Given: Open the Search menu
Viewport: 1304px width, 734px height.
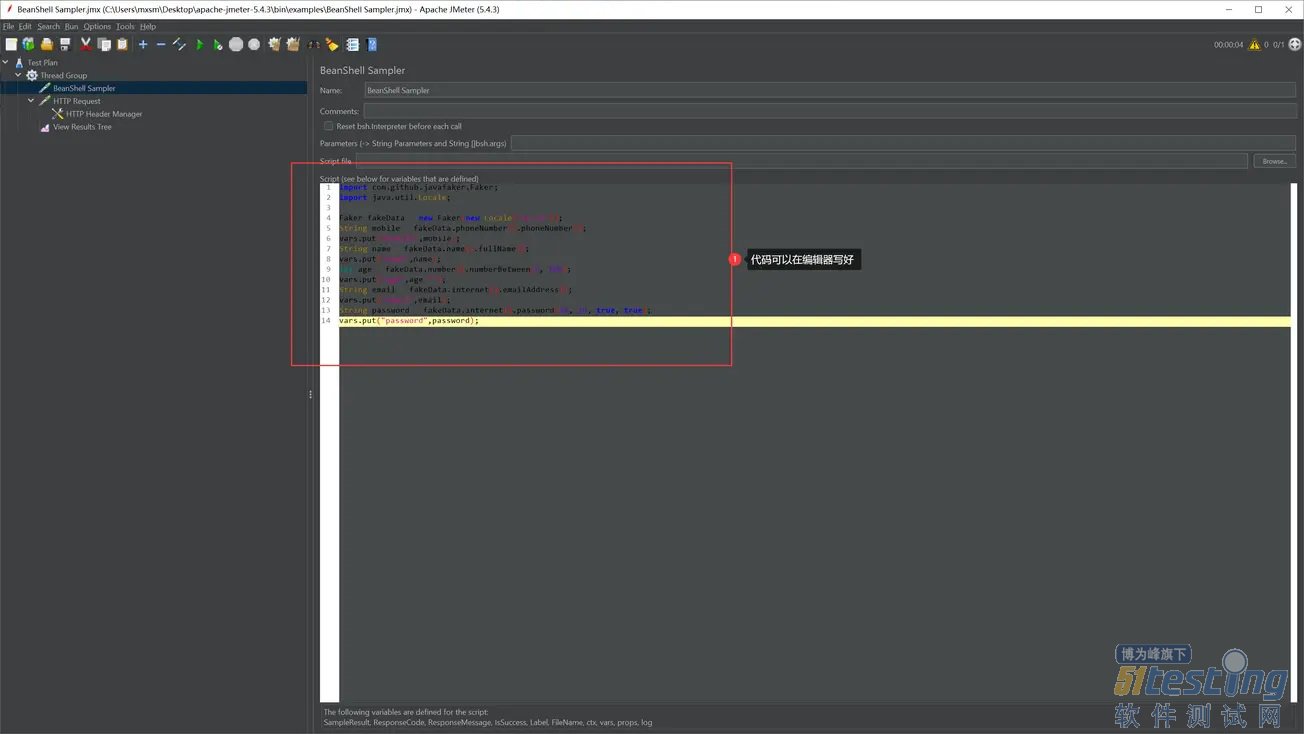Looking at the screenshot, I should (x=49, y=26).
